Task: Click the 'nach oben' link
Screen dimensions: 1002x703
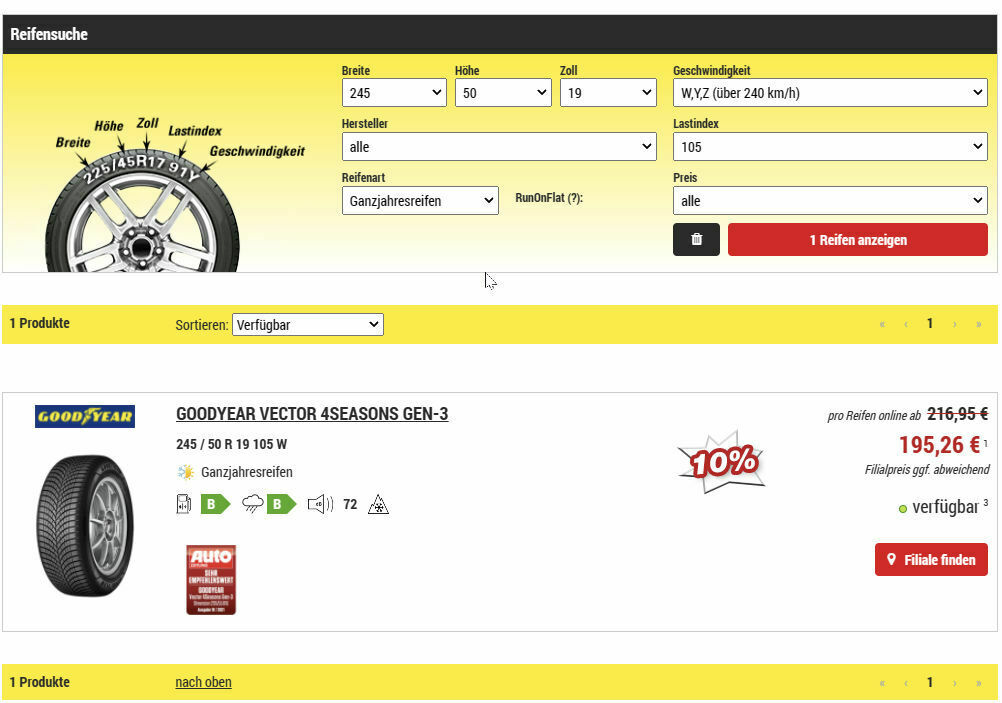Action: click(x=203, y=682)
